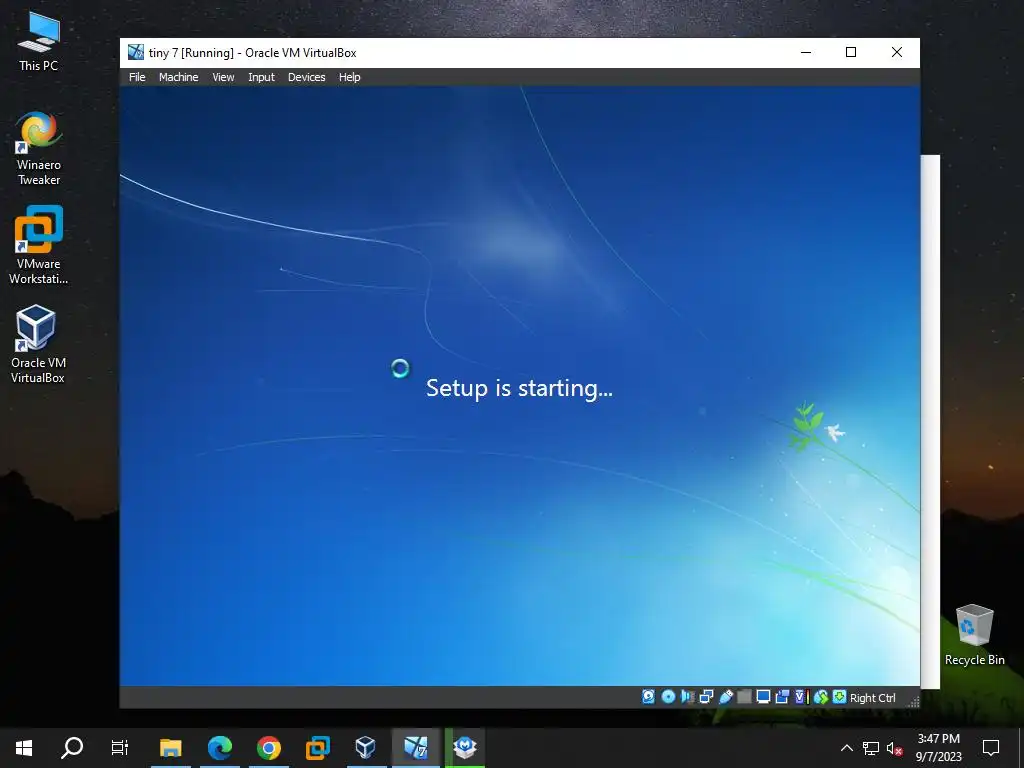Open the File menu
Image resolution: width=1024 pixels, height=768 pixels.
click(137, 77)
